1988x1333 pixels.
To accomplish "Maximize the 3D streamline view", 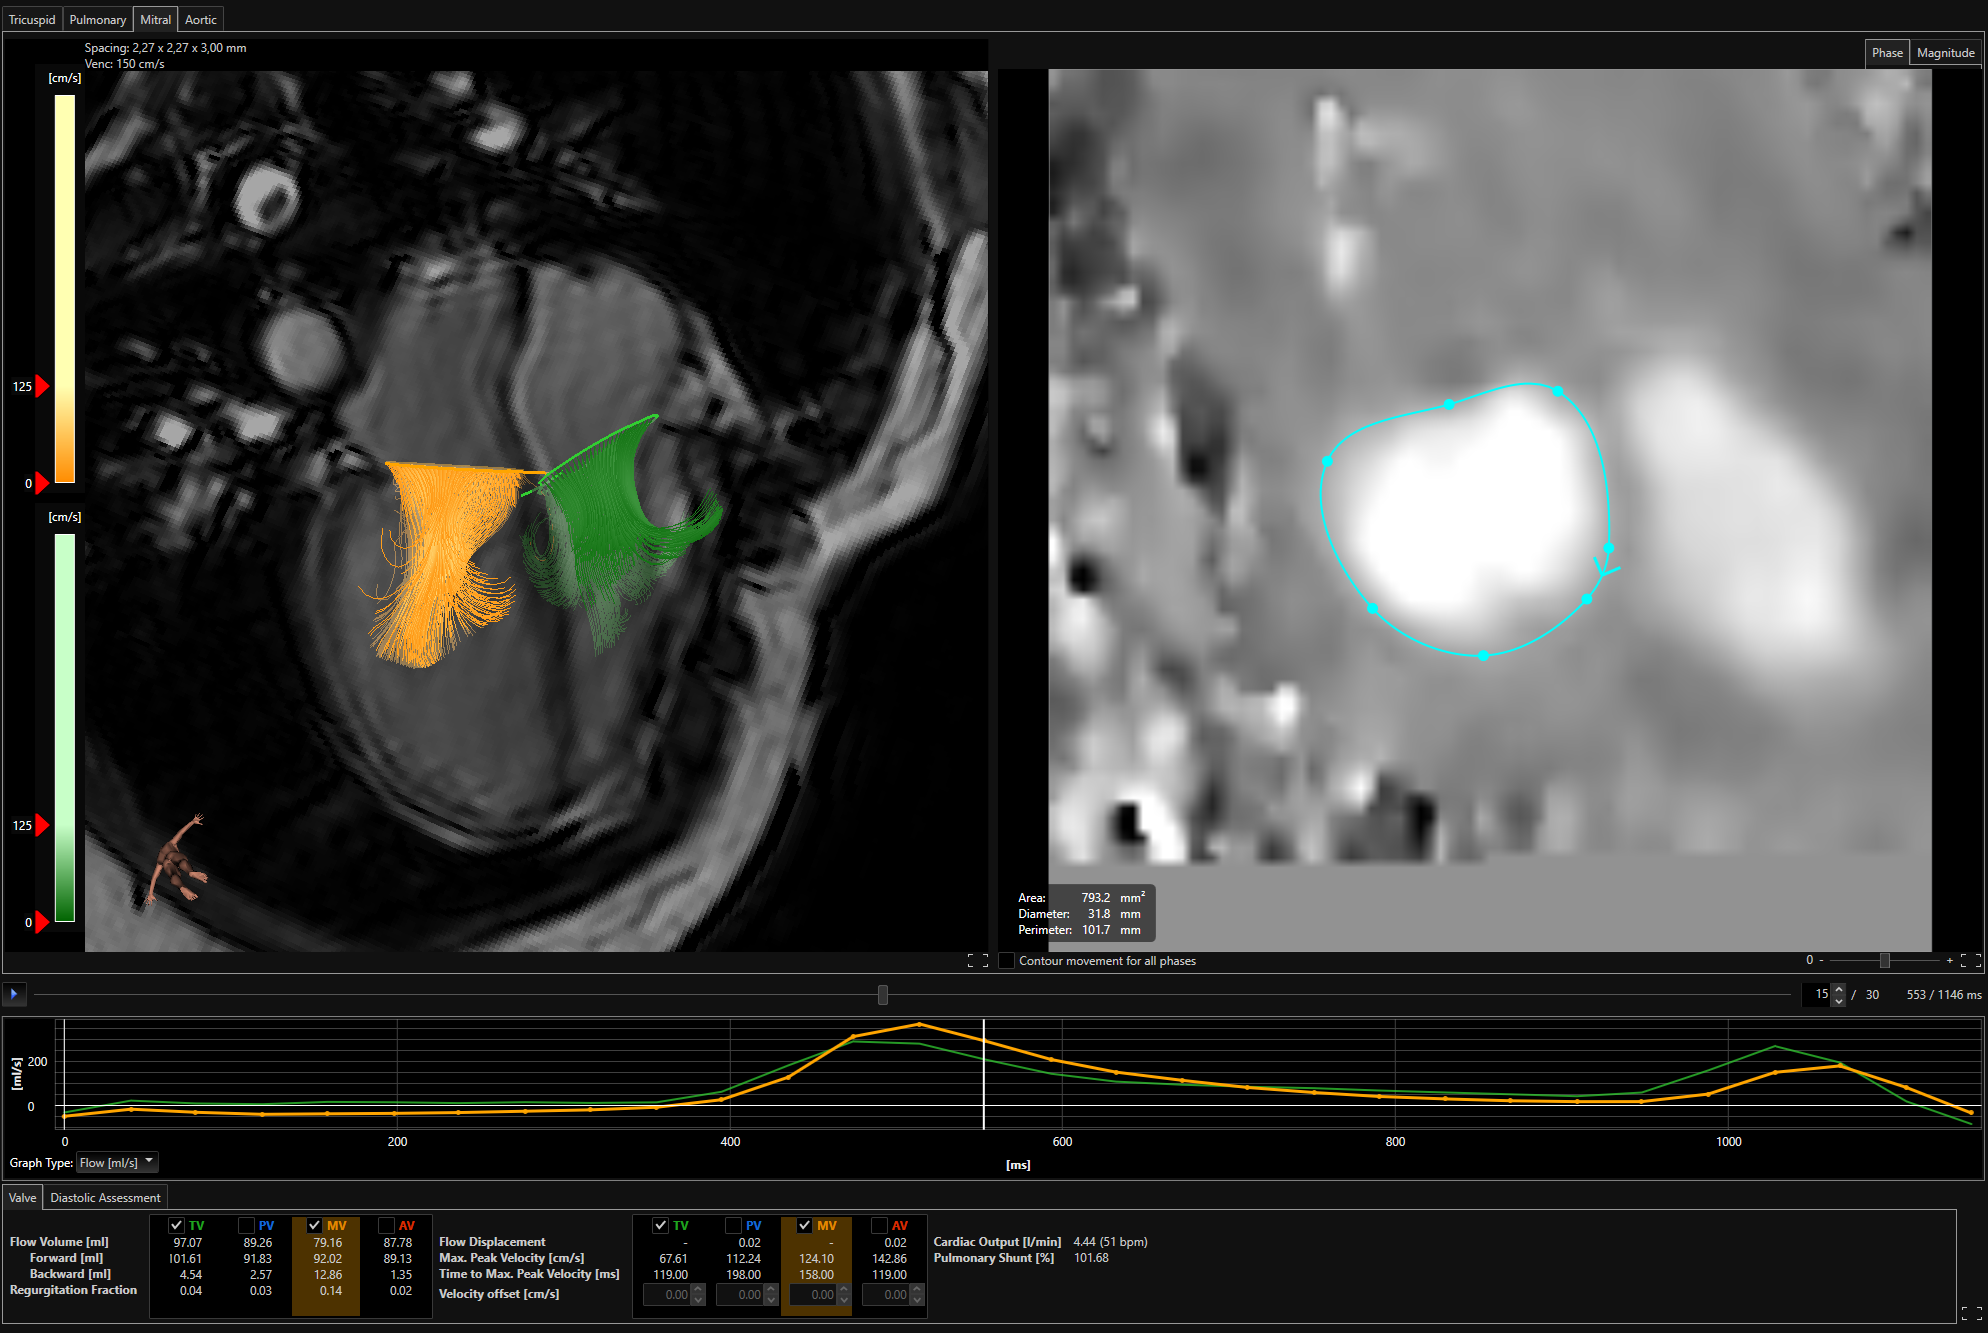I will [977, 961].
